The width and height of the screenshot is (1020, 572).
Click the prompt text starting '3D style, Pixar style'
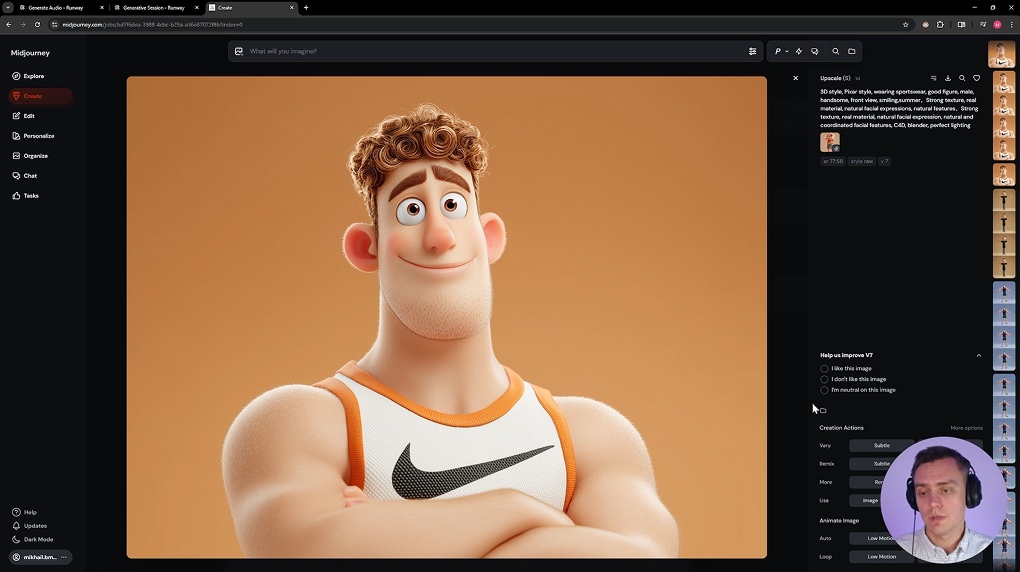point(899,108)
